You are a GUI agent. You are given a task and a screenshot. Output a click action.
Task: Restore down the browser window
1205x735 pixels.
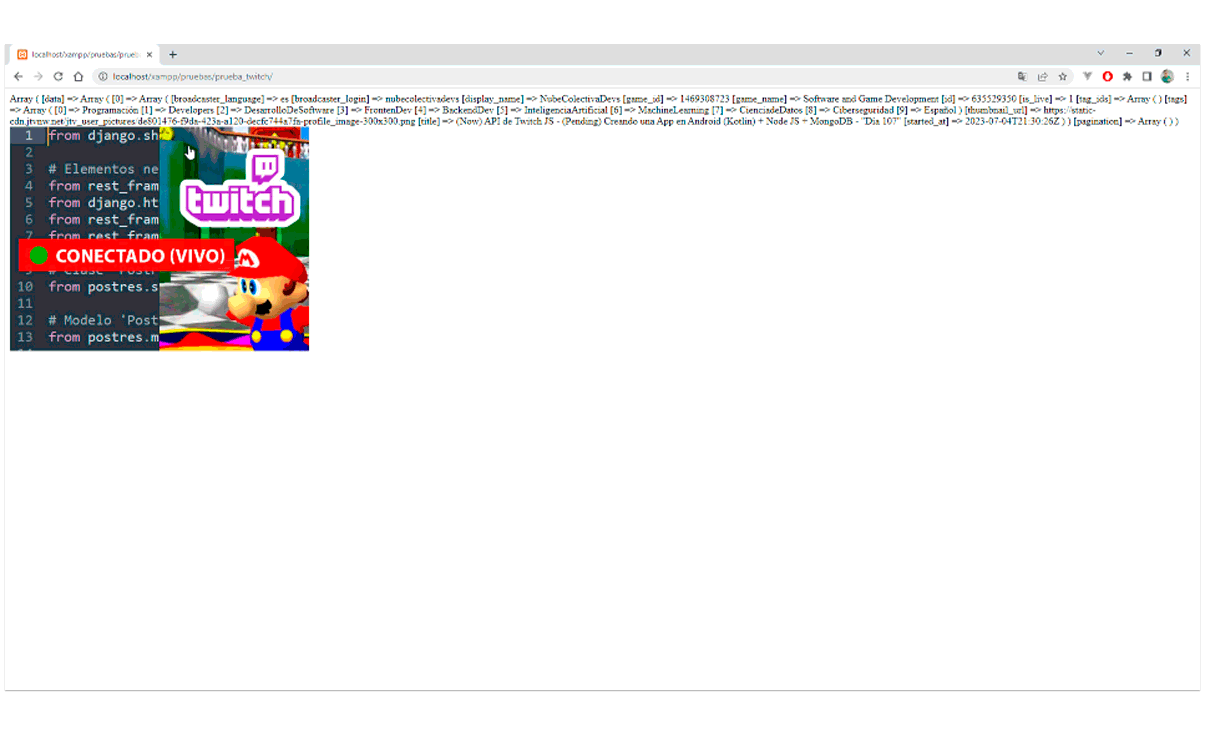pos(1158,53)
